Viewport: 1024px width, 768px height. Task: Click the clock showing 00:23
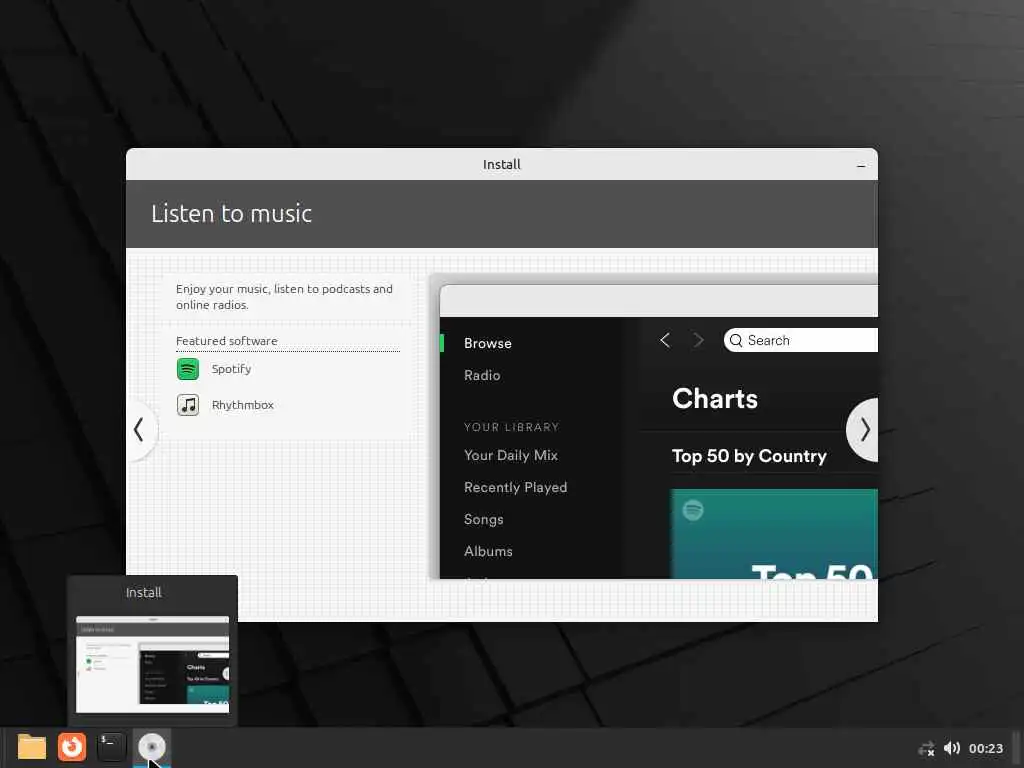click(985, 748)
